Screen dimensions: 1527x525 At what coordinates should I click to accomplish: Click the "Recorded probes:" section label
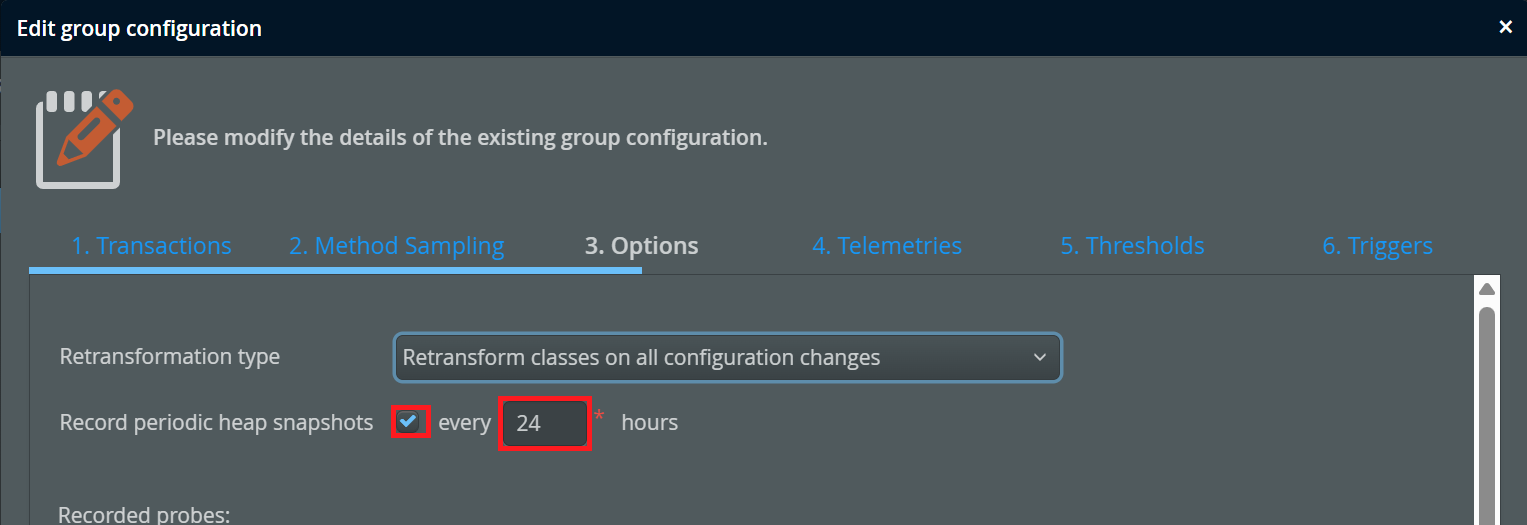click(144, 515)
